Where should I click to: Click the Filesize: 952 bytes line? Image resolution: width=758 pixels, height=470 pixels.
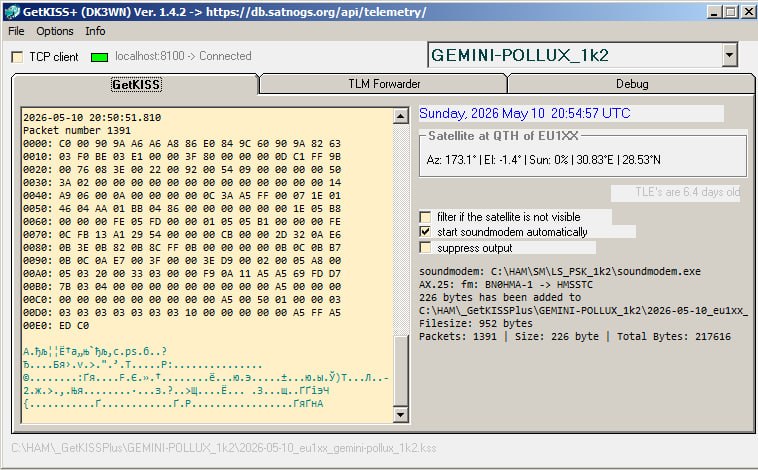click(x=476, y=323)
